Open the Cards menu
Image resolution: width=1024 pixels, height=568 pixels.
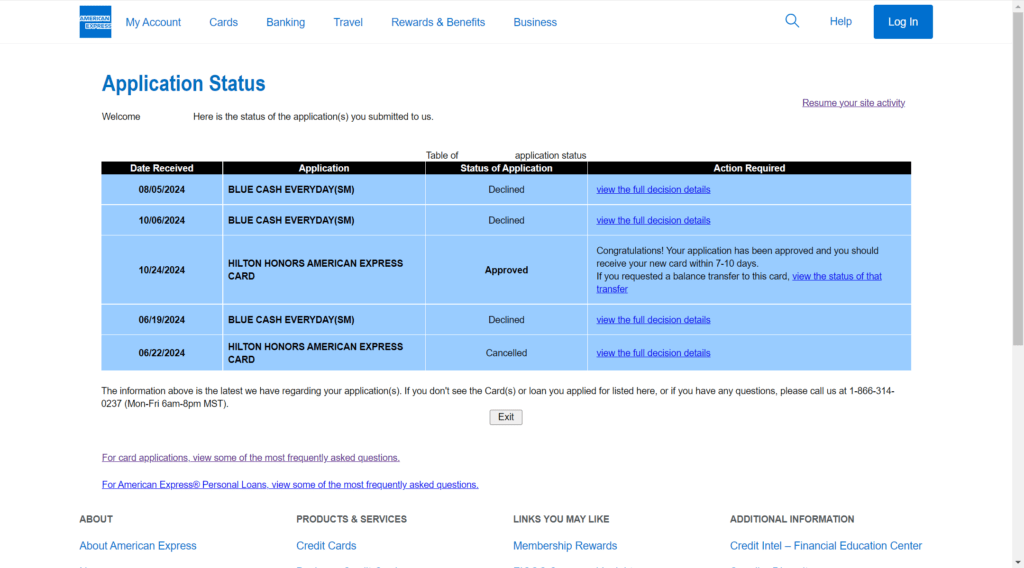pyautogui.click(x=223, y=22)
